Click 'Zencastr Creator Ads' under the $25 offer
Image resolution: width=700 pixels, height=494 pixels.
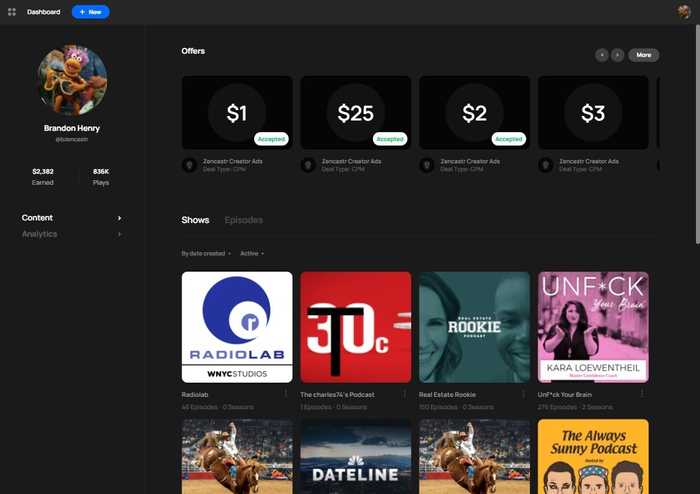[351, 161]
